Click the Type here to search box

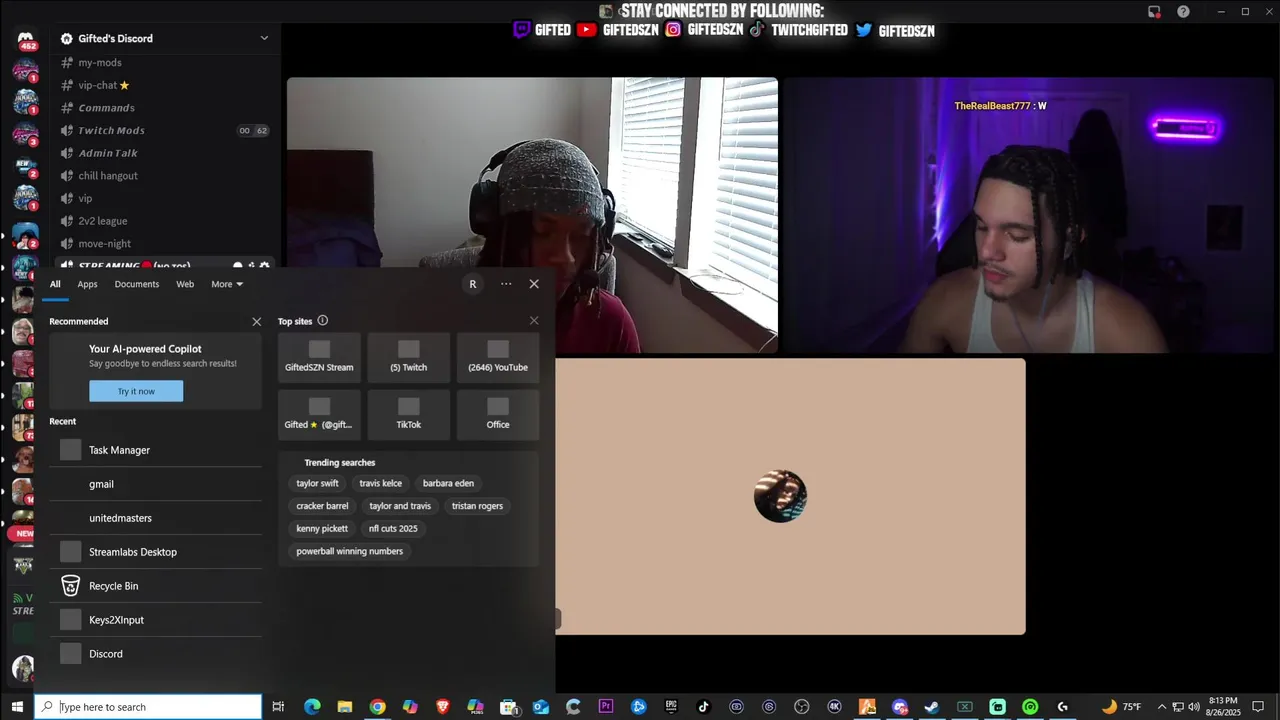[148, 707]
